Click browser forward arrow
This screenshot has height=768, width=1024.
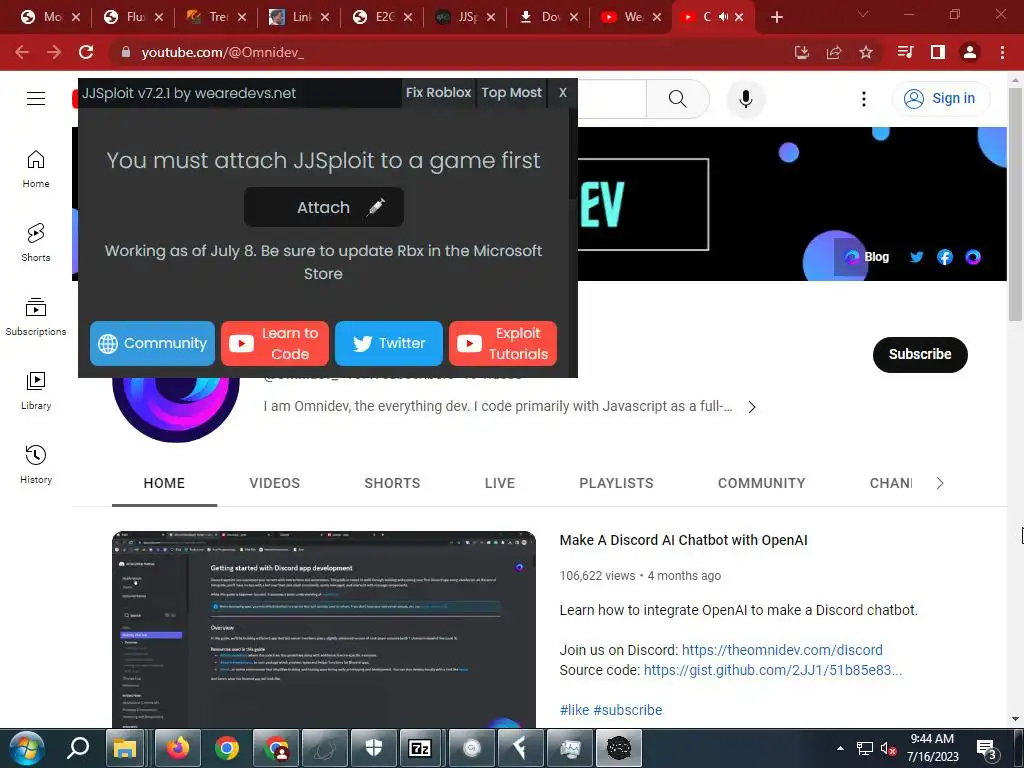pyautogui.click(x=54, y=52)
